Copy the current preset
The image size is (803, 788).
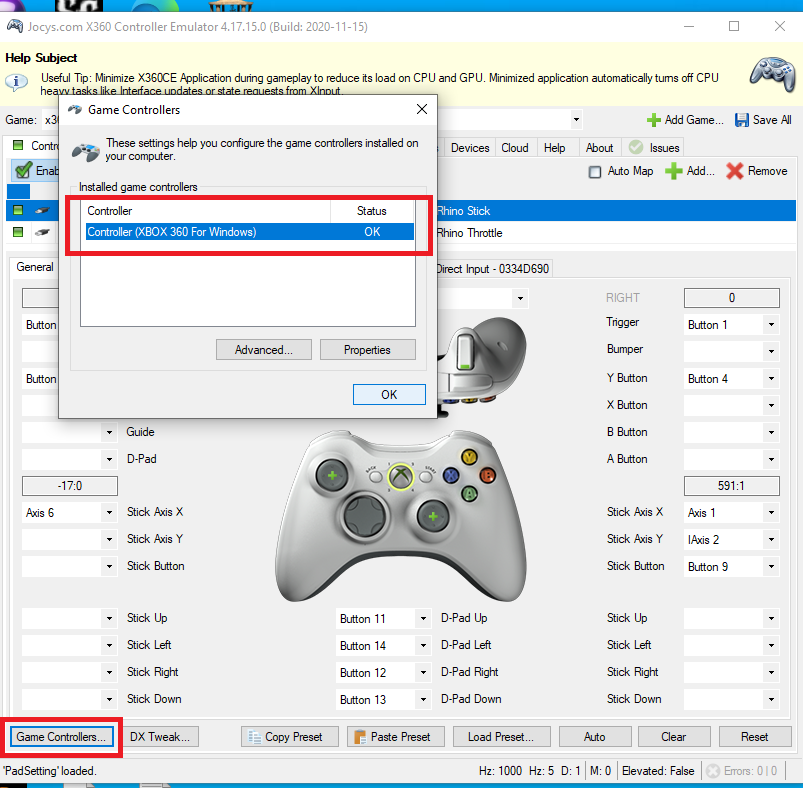[x=290, y=737]
